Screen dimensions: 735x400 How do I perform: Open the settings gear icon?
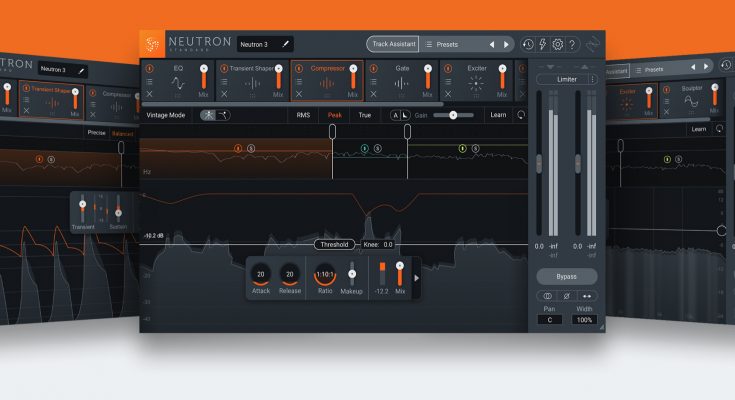pyautogui.click(x=557, y=45)
